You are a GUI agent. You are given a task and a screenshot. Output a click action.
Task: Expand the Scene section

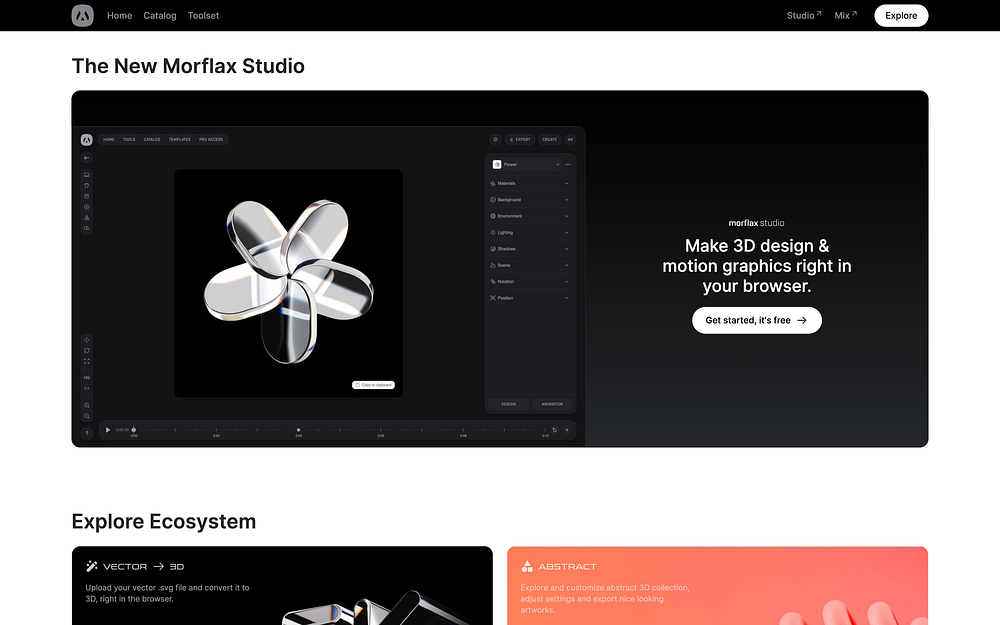(529, 265)
